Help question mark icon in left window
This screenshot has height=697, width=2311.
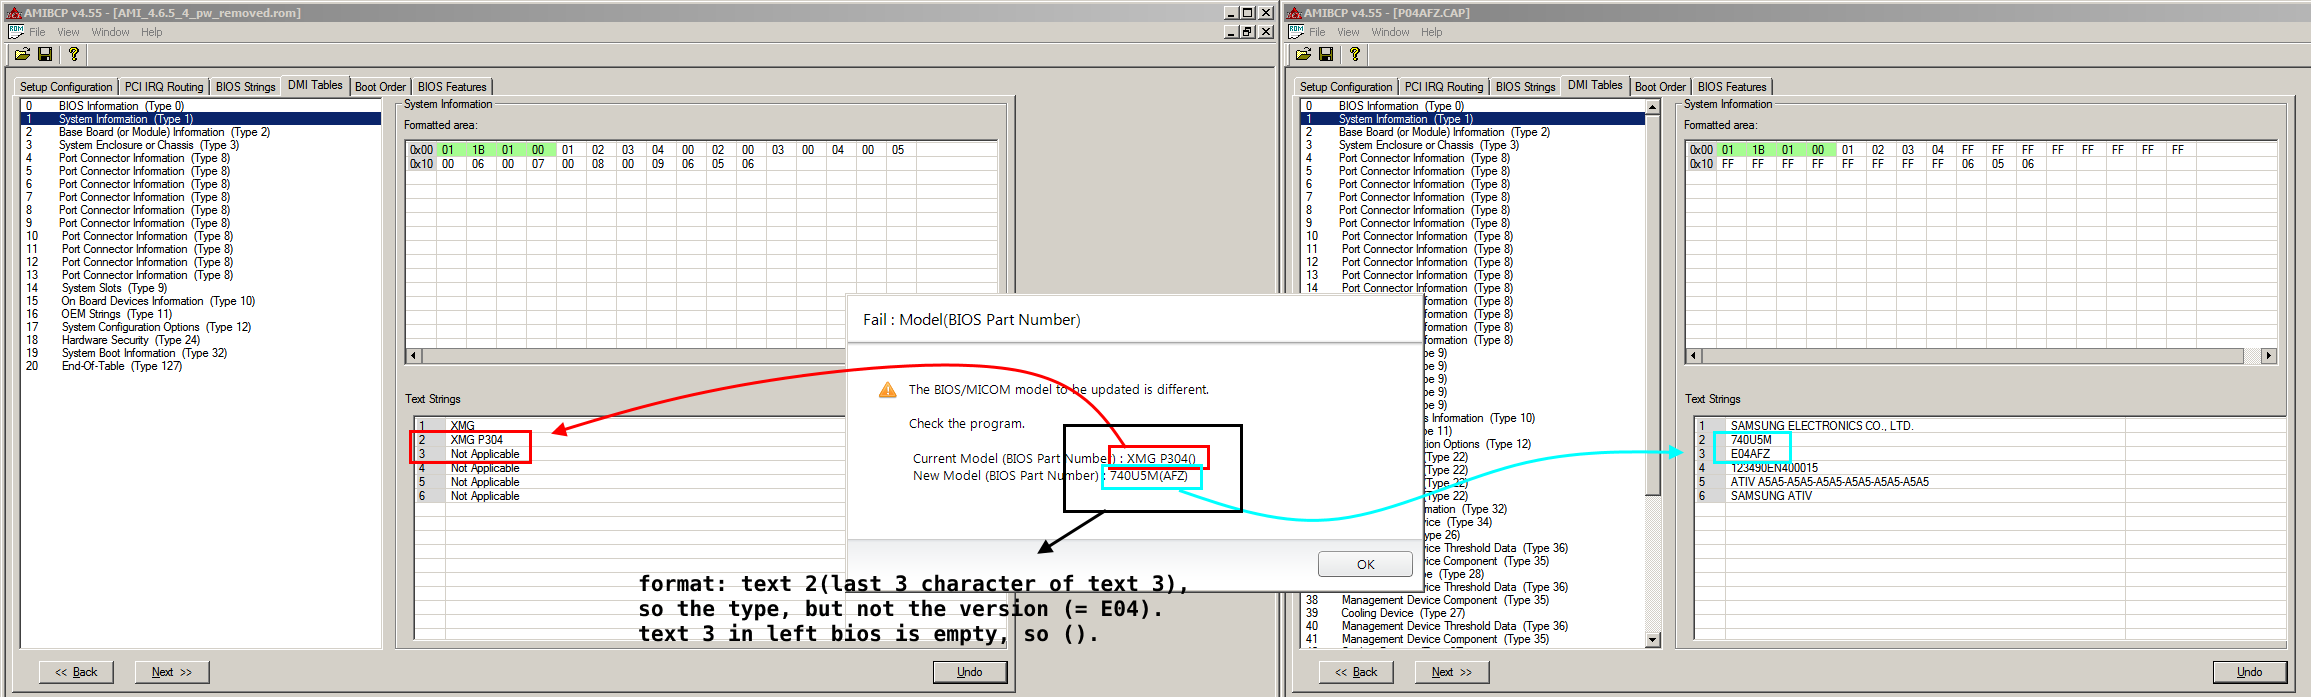tap(73, 54)
